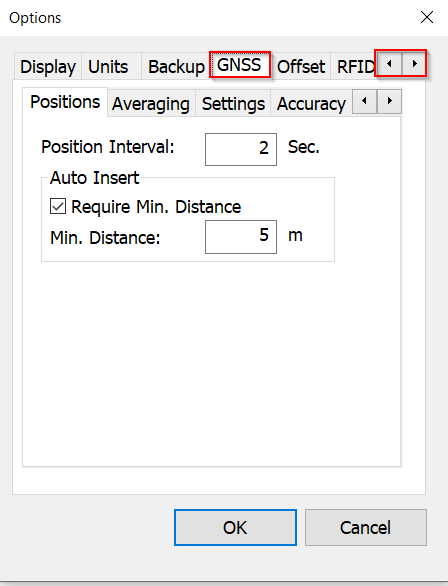The height and width of the screenshot is (586, 448).
Task: Click the Cancel button
Action: pos(366,527)
